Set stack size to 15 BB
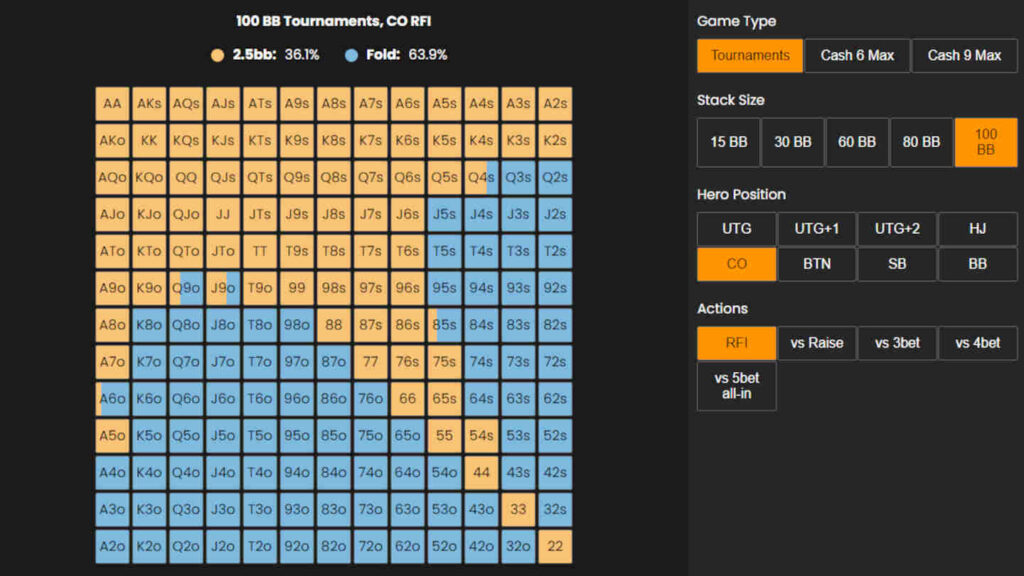This screenshot has height=576, width=1024. pyautogui.click(x=728, y=142)
